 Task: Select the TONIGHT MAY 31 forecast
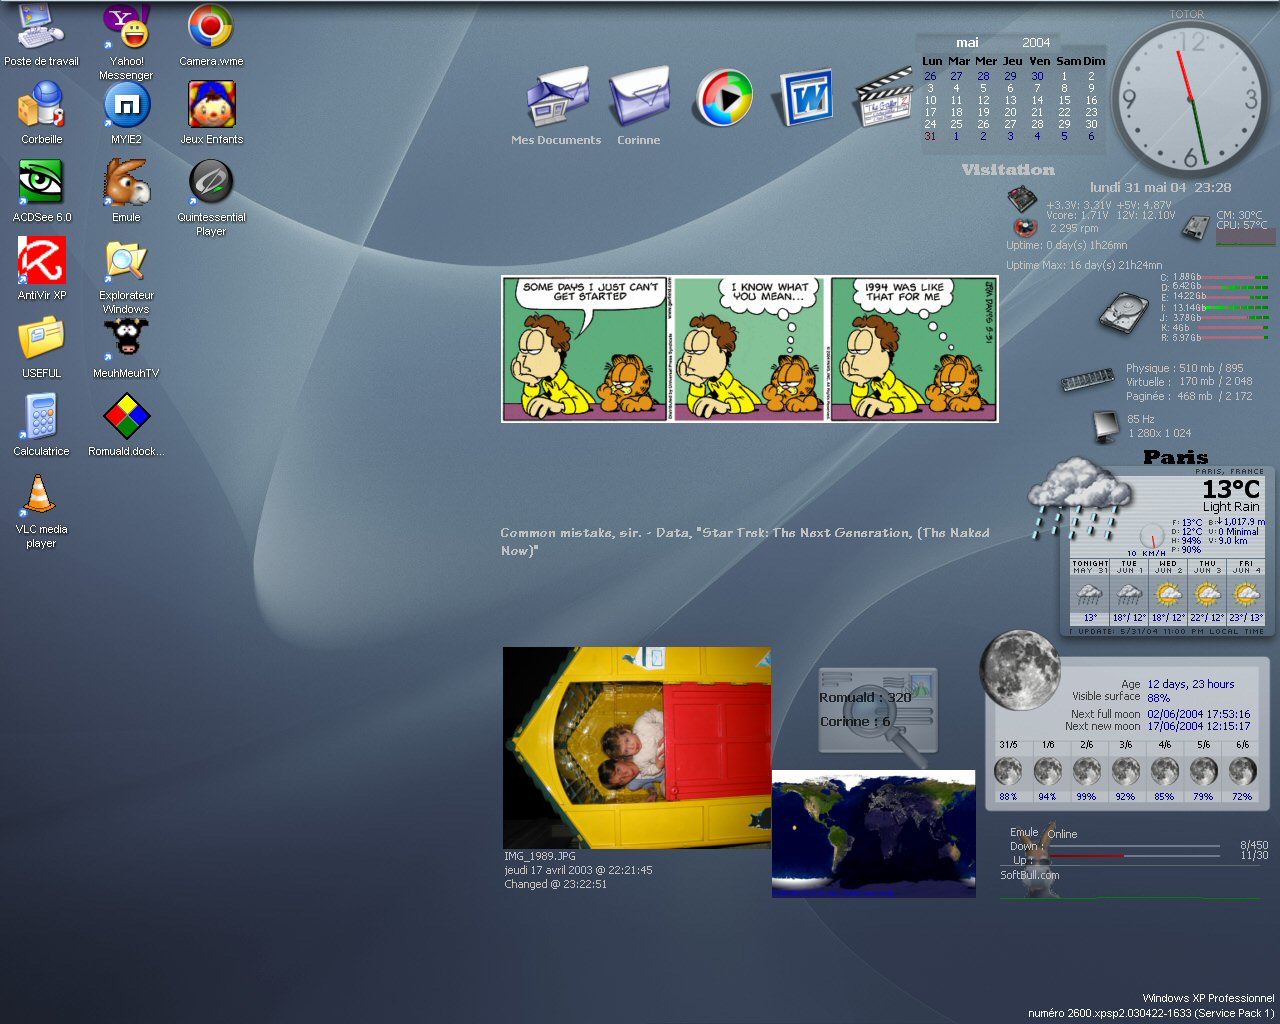click(1090, 591)
